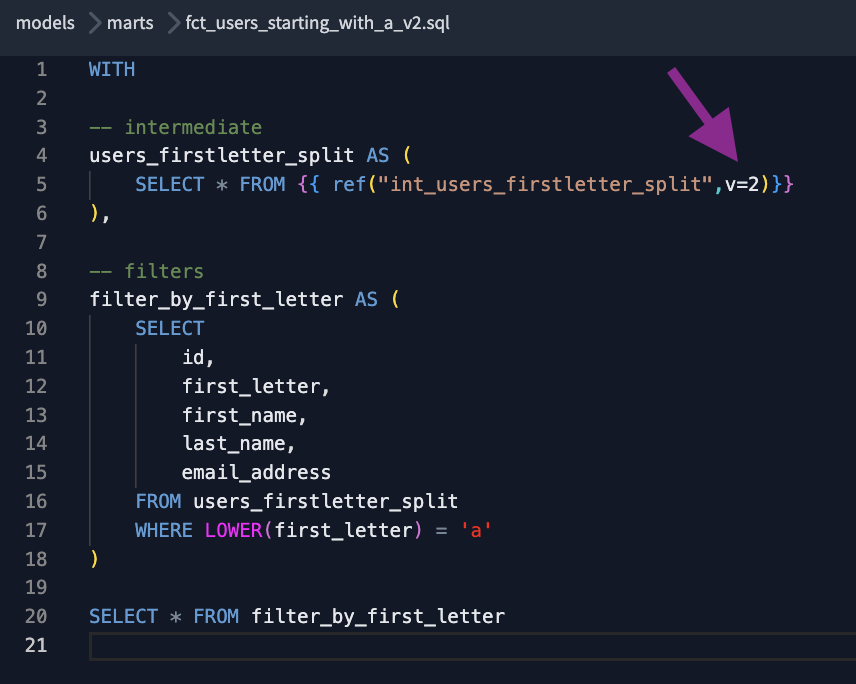Viewport: 856px width, 684px height.
Task: Click the WHERE keyword
Action: (164, 531)
